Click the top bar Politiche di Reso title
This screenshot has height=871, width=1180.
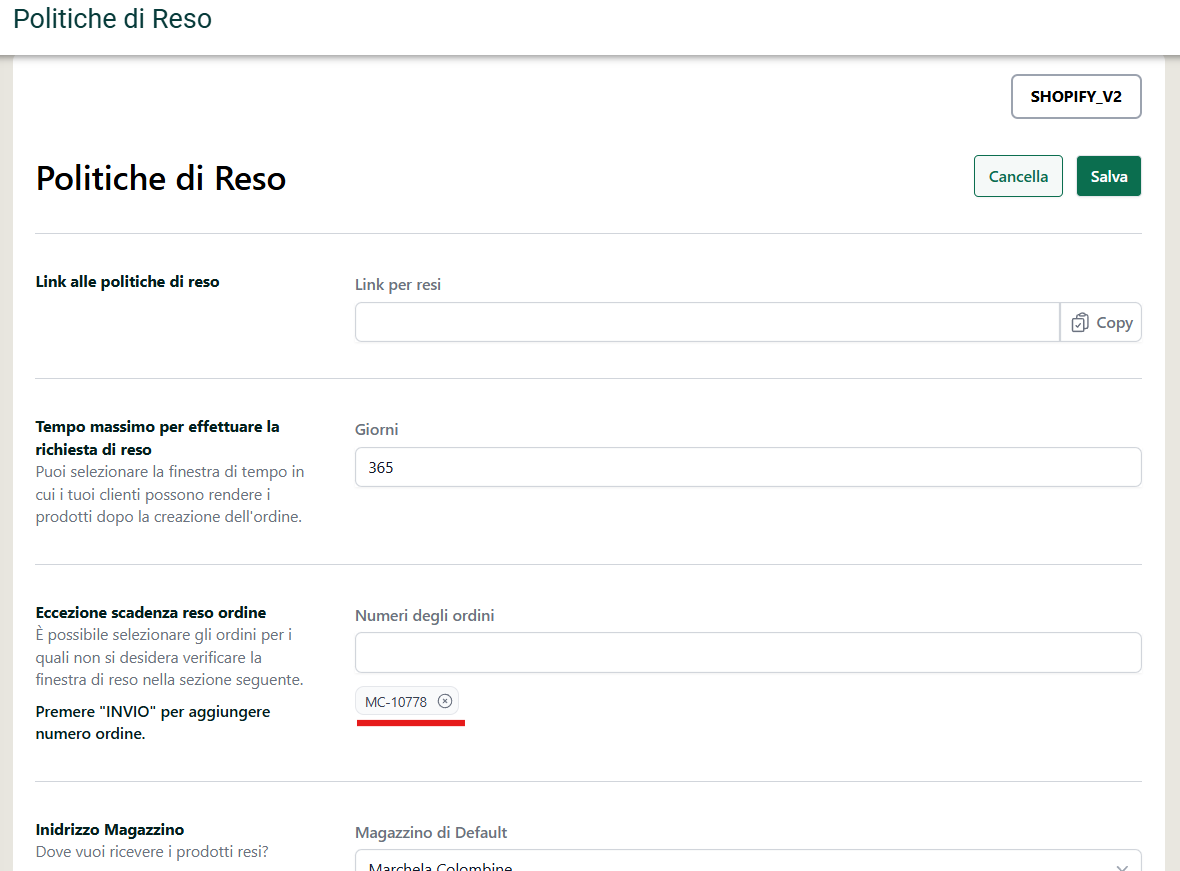point(113,19)
